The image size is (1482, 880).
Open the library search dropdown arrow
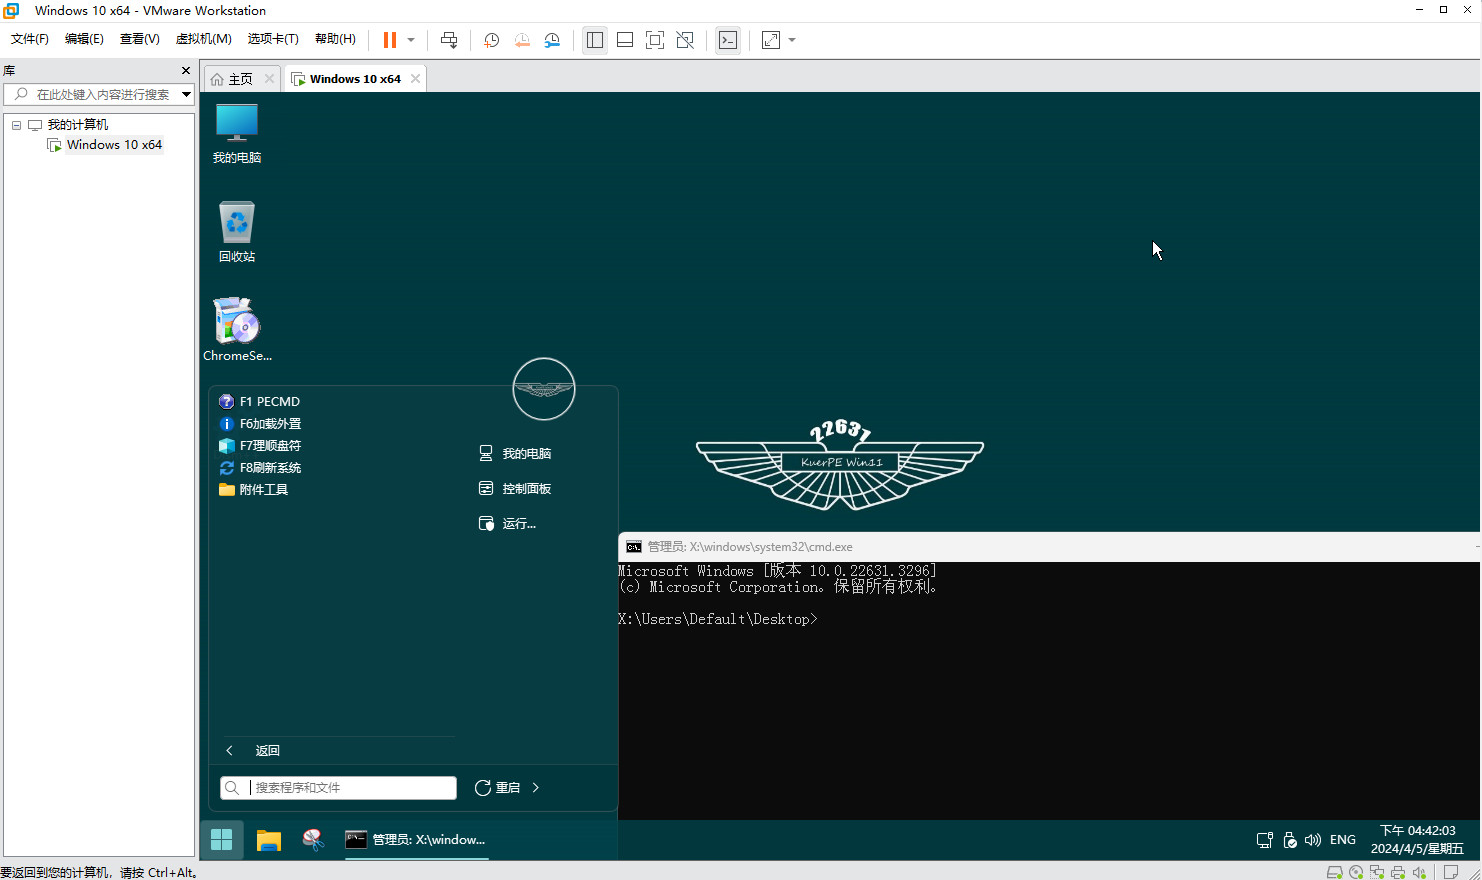click(x=187, y=94)
